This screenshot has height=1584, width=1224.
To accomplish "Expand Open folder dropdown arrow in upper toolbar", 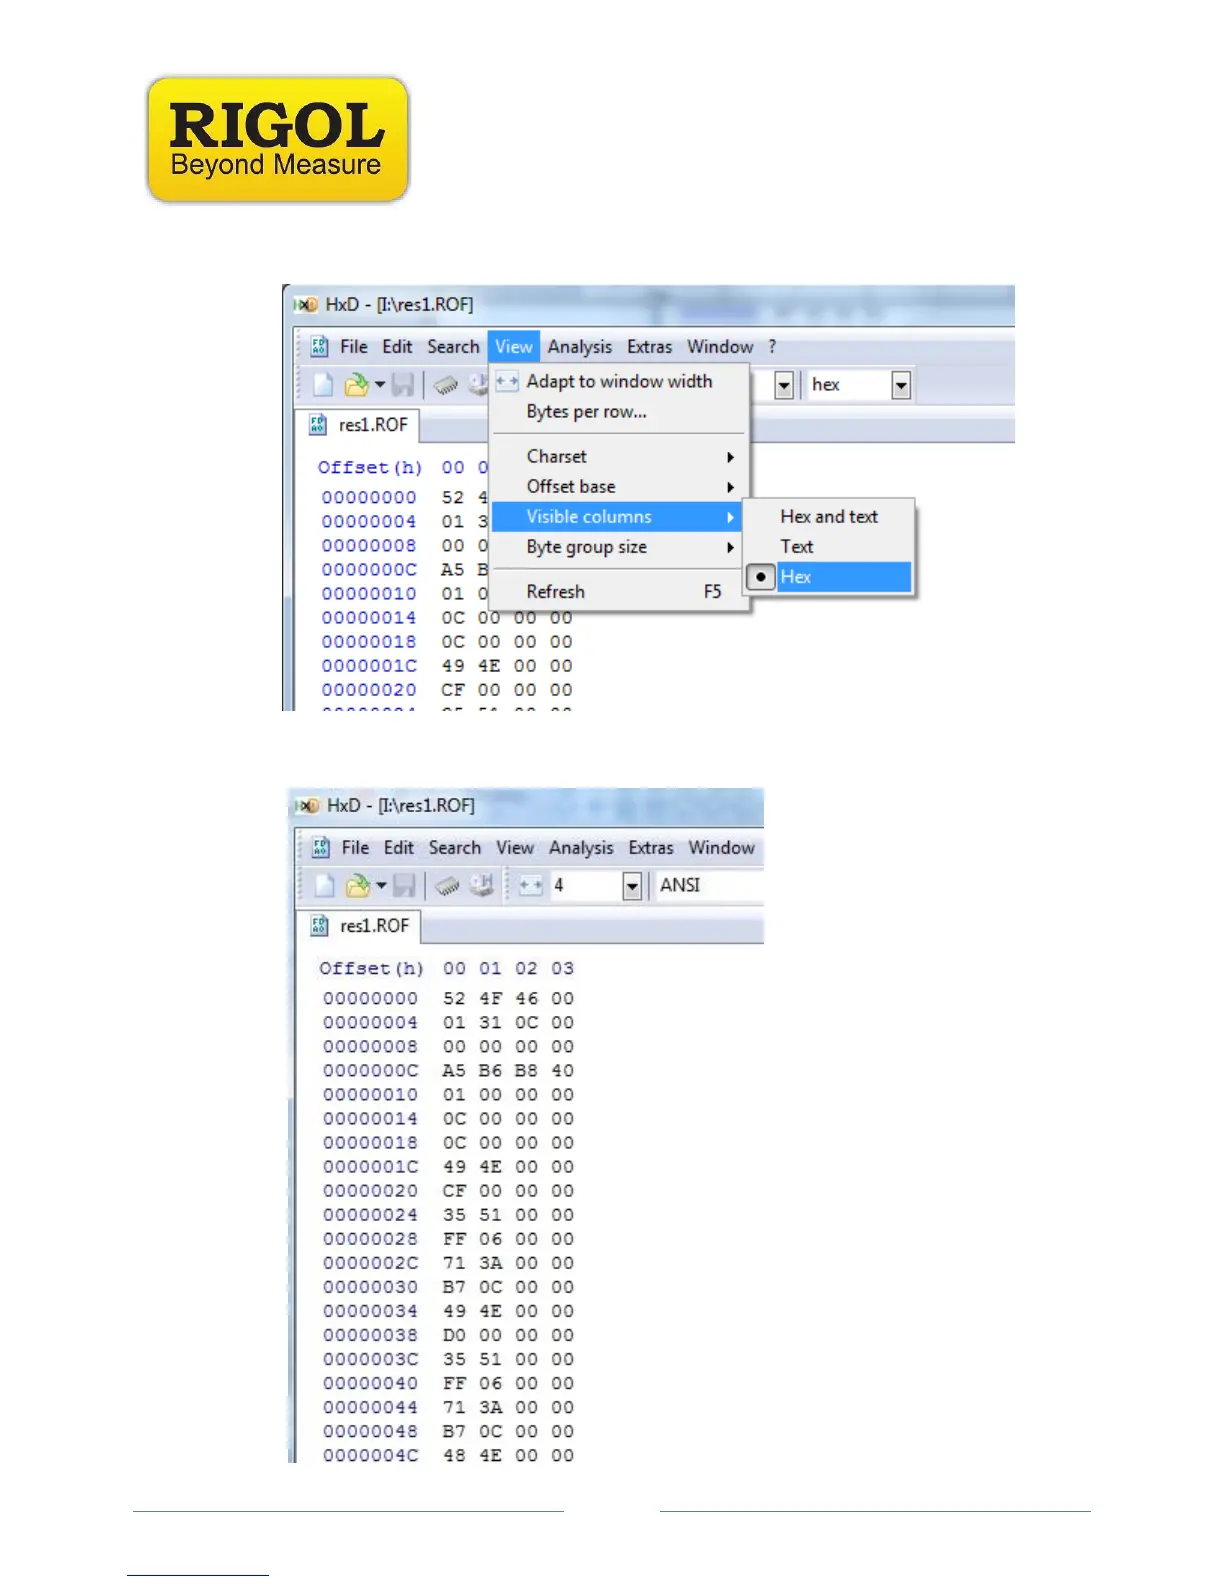I will 380,384.
